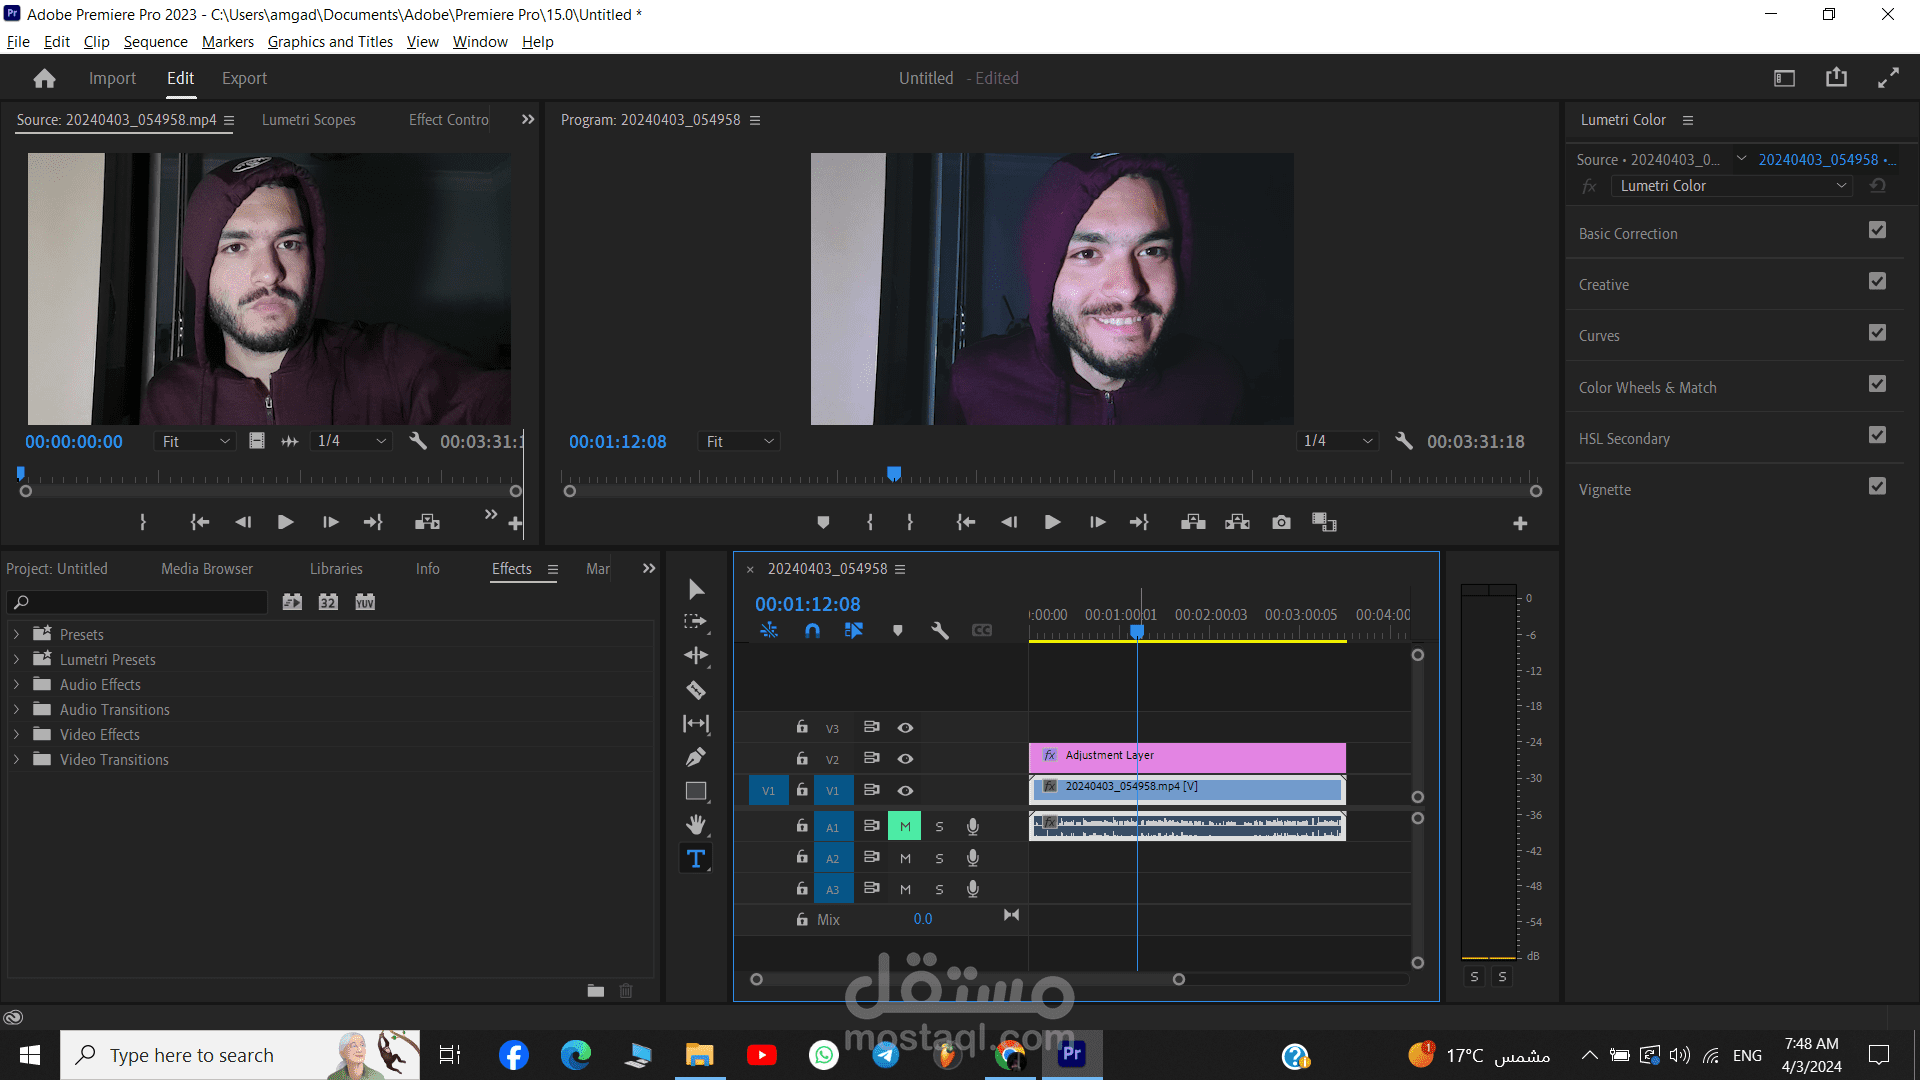This screenshot has width=1920, height=1080.
Task: Click 32-bit Color effects filter icon
Action: tap(328, 602)
